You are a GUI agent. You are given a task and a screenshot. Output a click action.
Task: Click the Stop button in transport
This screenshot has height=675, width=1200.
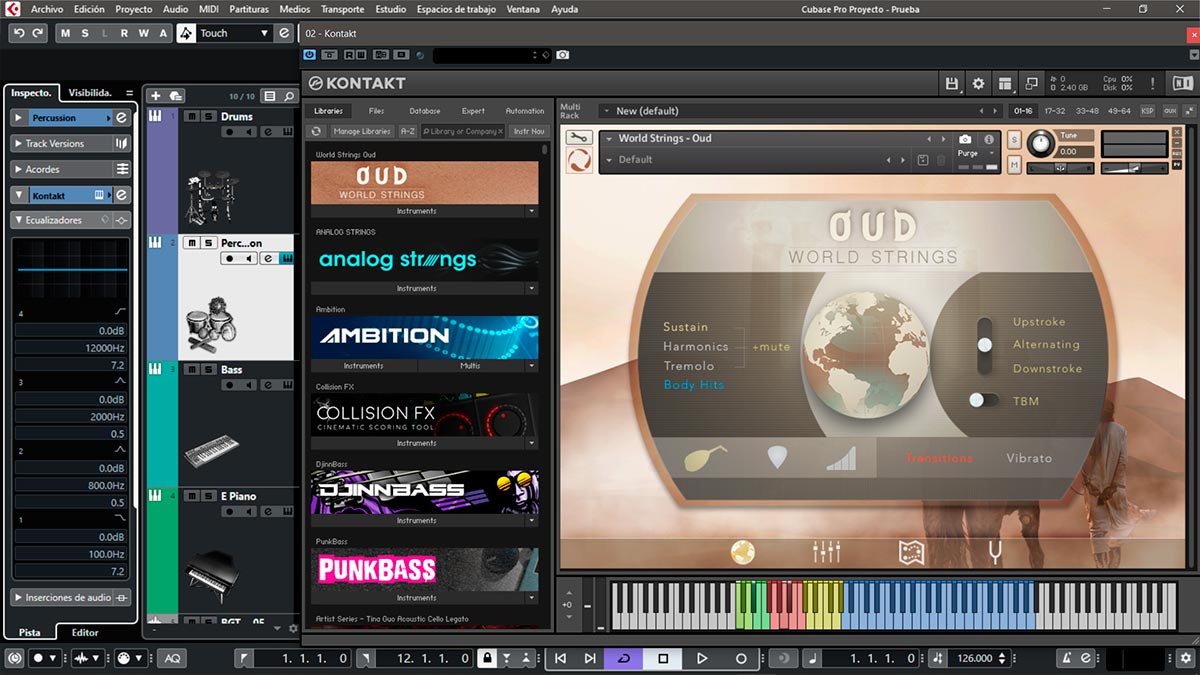662,658
